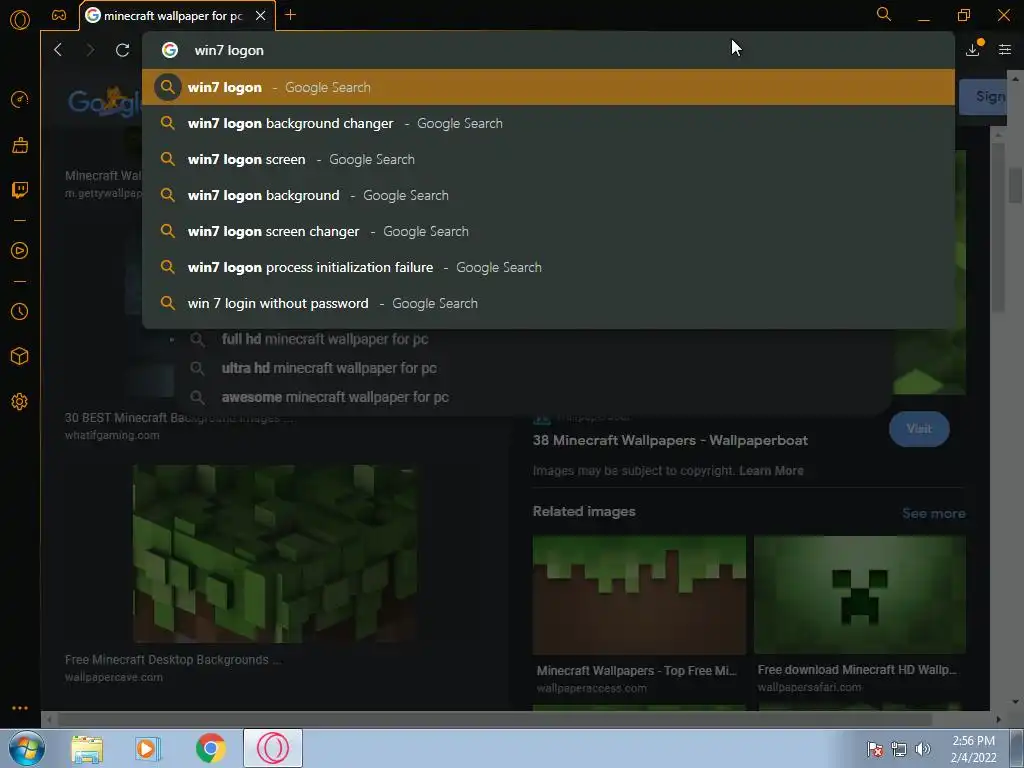Click the vertical page scrollbar thumb
This screenshot has height=768, width=1024.
coord(1014,186)
